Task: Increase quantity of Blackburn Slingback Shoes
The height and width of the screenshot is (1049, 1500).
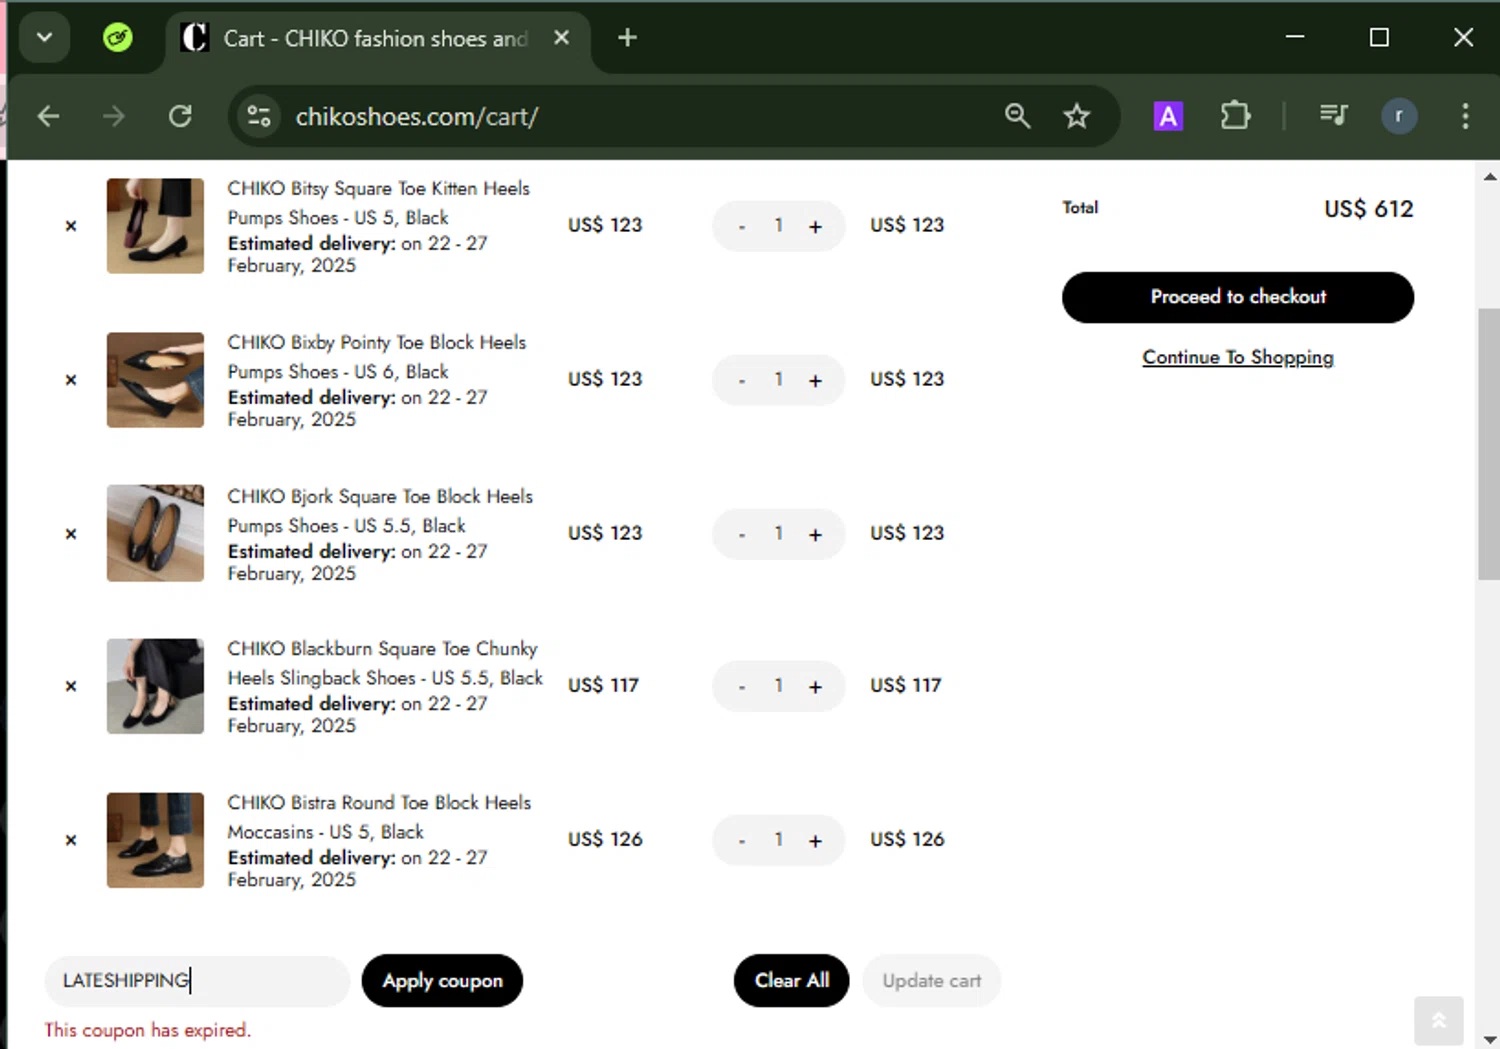Action: coord(815,687)
